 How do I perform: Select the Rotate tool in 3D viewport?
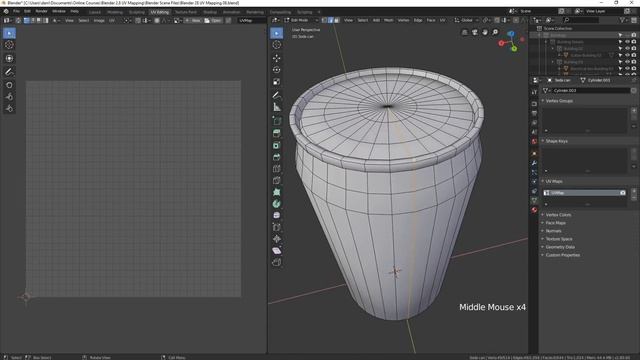(x=277, y=70)
